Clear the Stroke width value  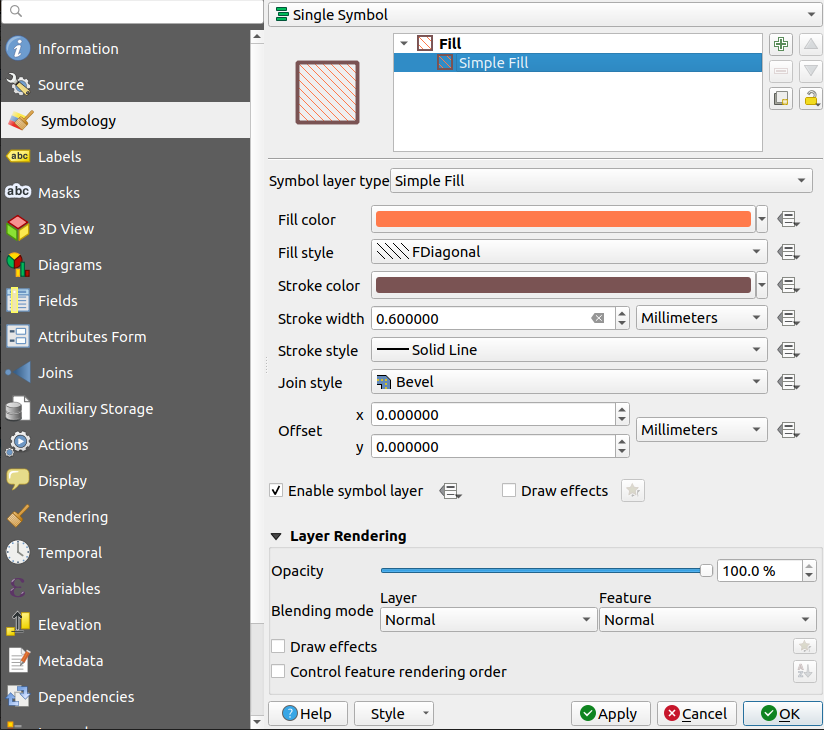(598, 318)
